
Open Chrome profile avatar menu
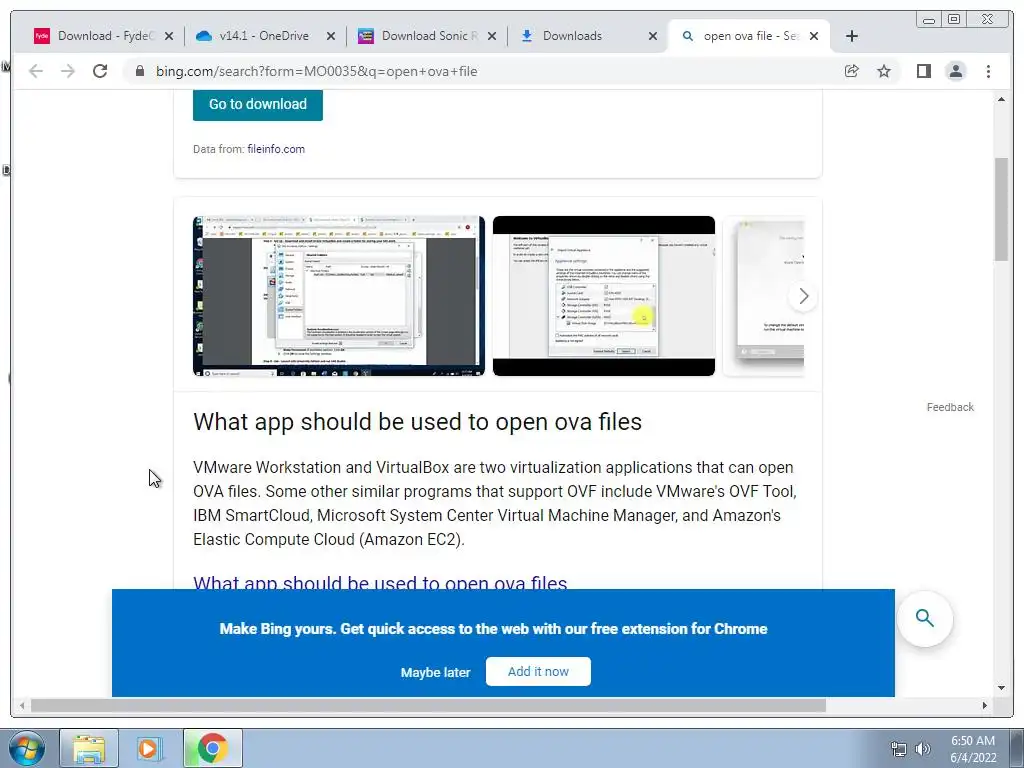click(x=955, y=71)
